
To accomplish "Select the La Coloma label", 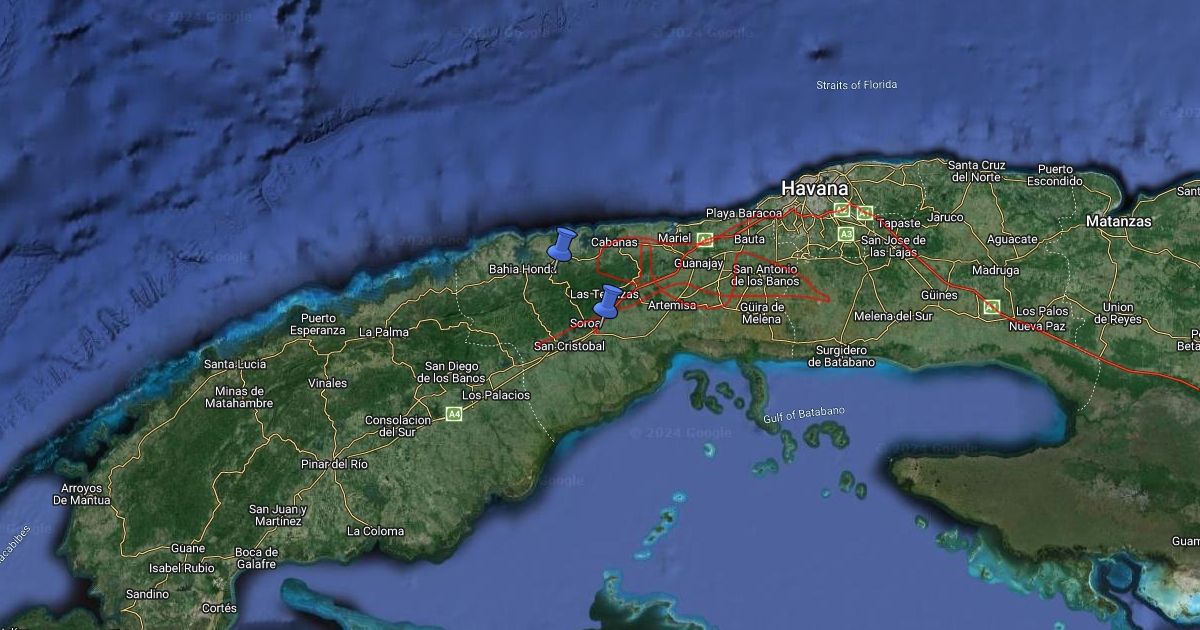I will tap(375, 531).
